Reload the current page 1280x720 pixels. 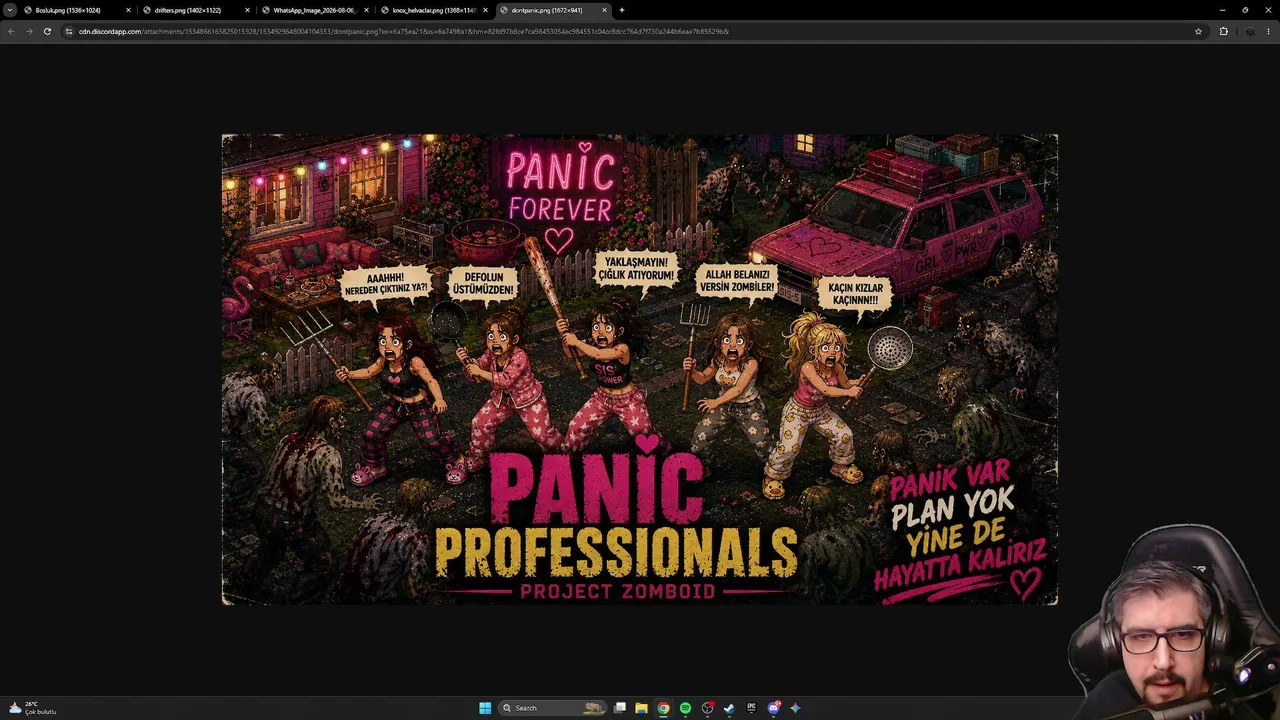47,31
